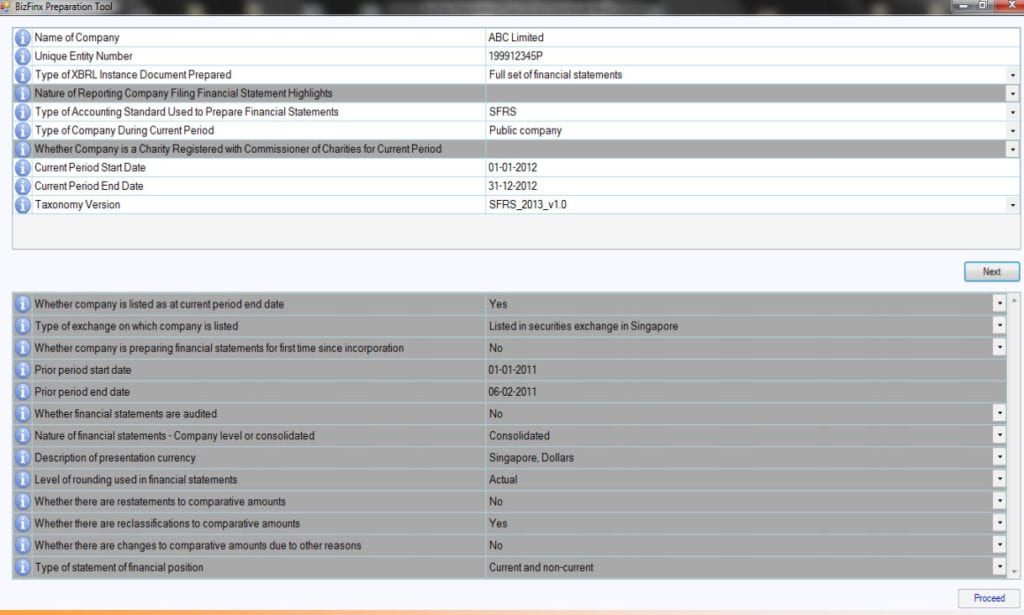1024x615 pixels.
Task: Click the Next button
Action: pyautogui.click(x=991, y=271)
